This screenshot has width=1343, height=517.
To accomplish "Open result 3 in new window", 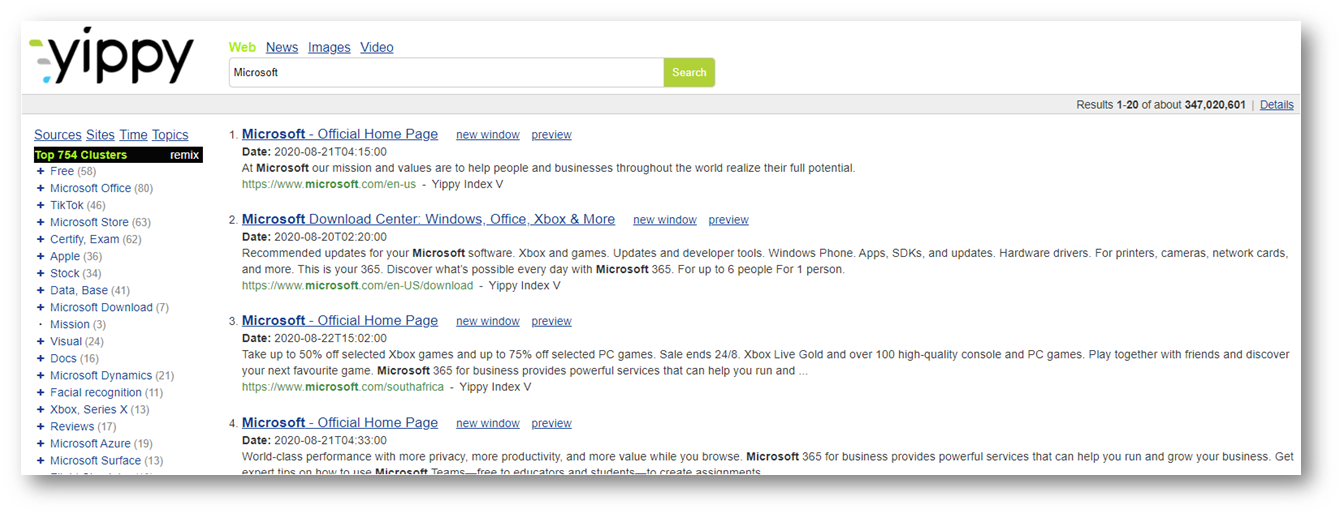I will point(488,321).
